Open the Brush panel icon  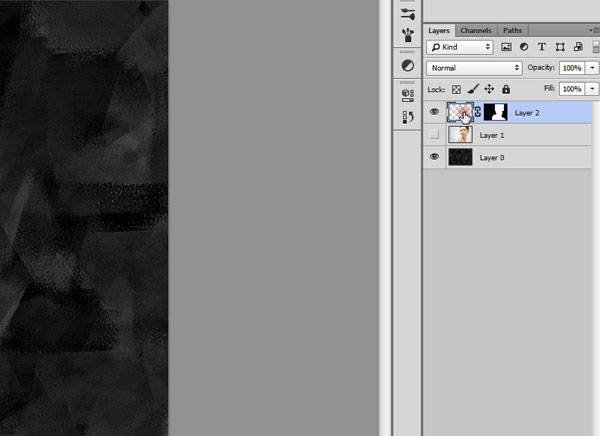(x=407, y=12)
